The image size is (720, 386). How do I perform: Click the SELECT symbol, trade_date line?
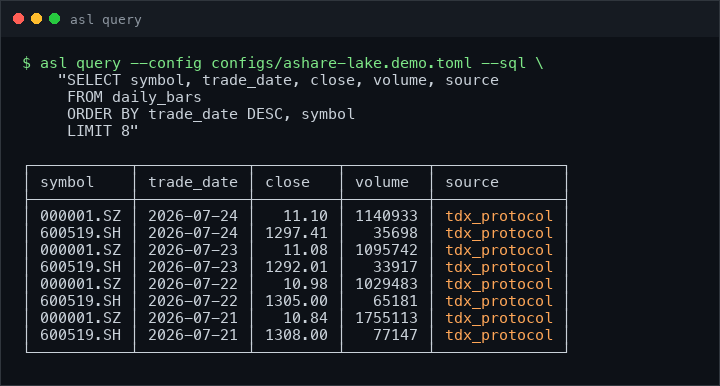(x=278, y=80)
